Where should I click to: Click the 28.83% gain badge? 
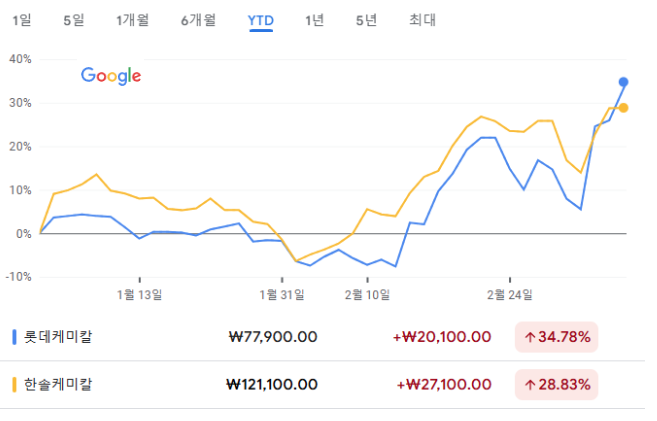(x=556, y=385)
